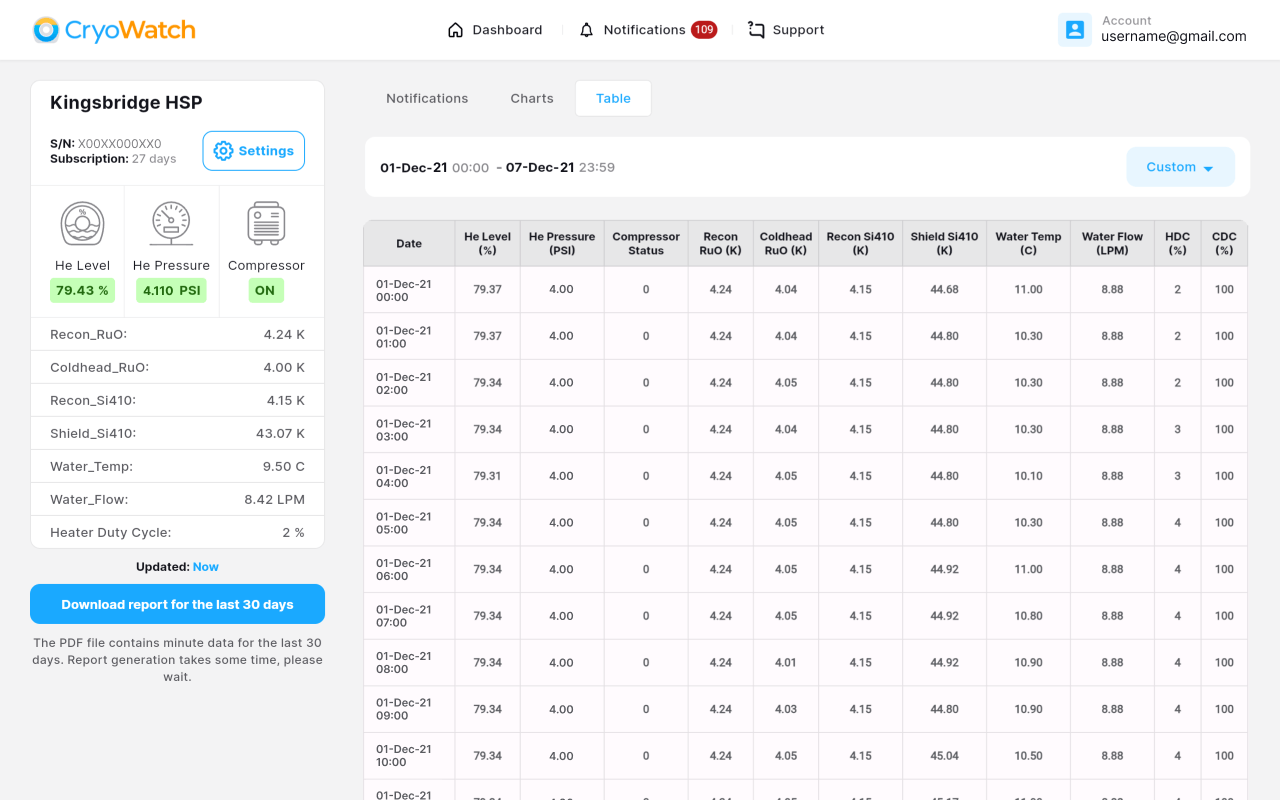Click the Kingsbridge HSP device title
Screen dimensions: 1280x800
point(126,102)
